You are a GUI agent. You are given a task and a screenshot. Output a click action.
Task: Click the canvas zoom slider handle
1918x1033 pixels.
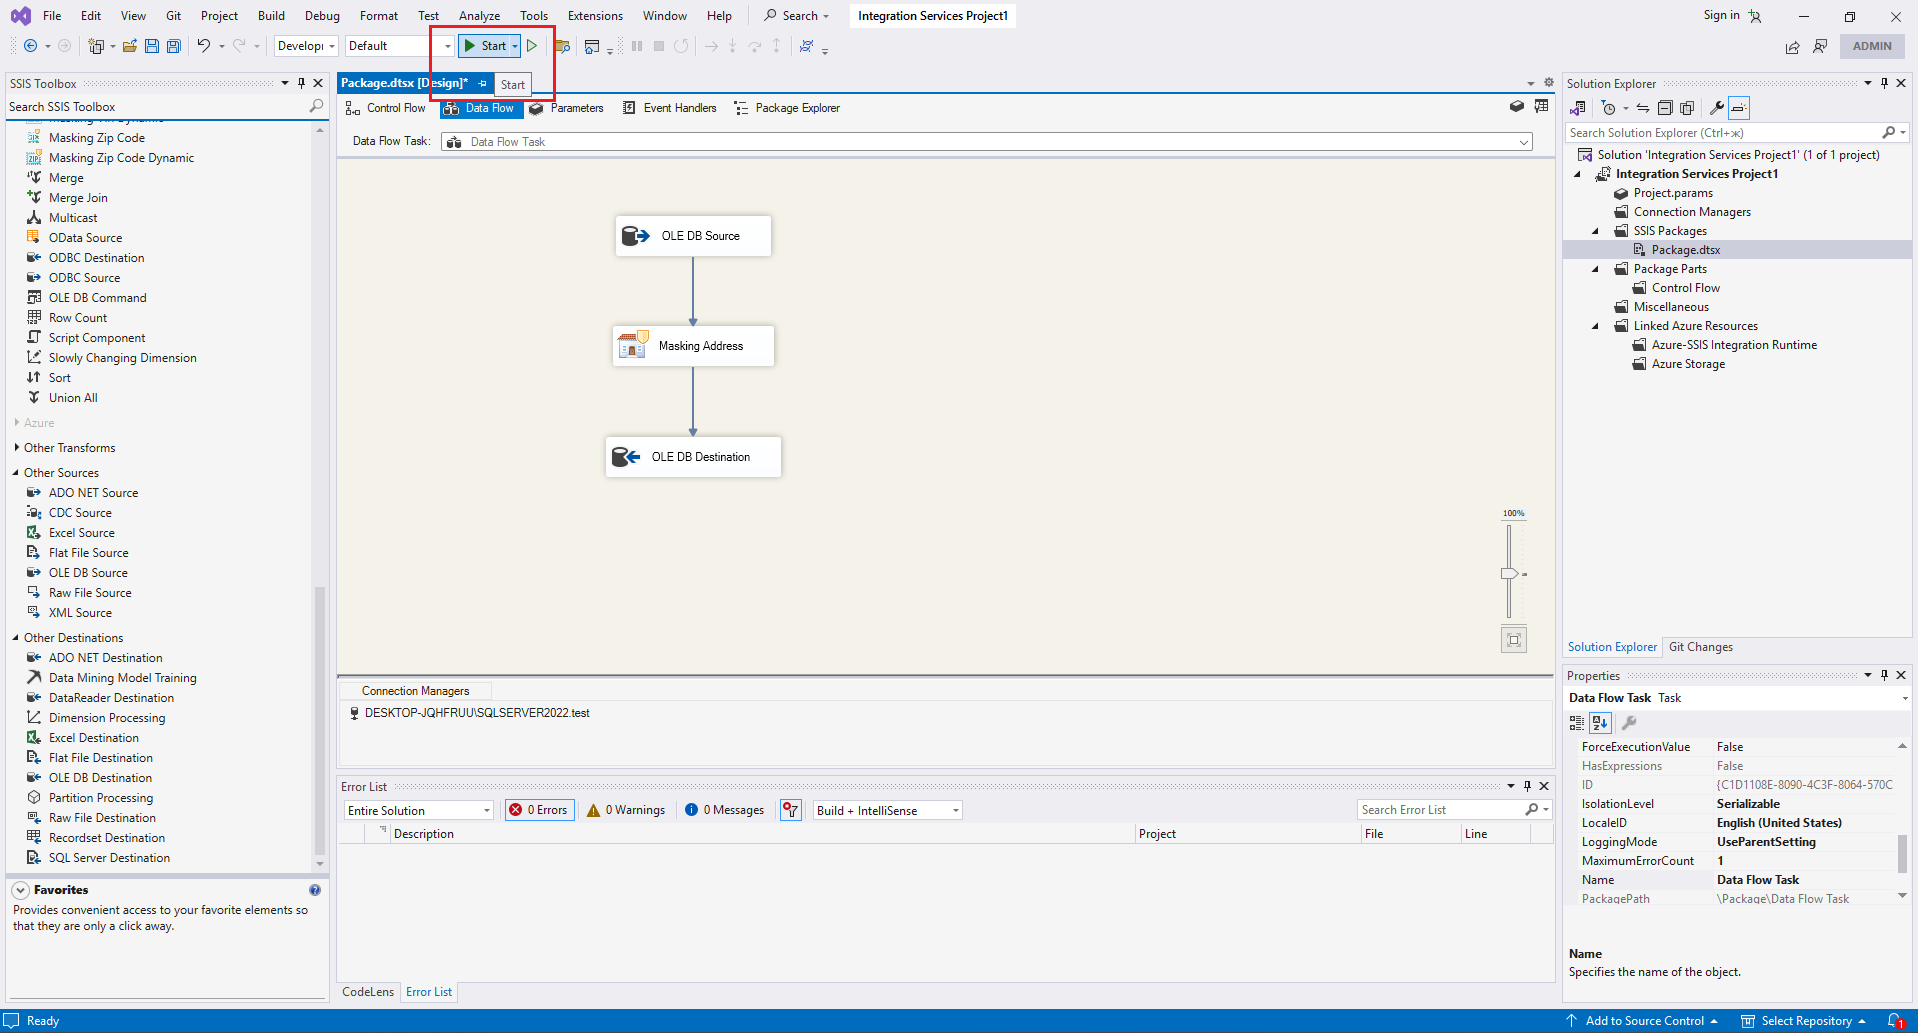(x=1509, y=574)
